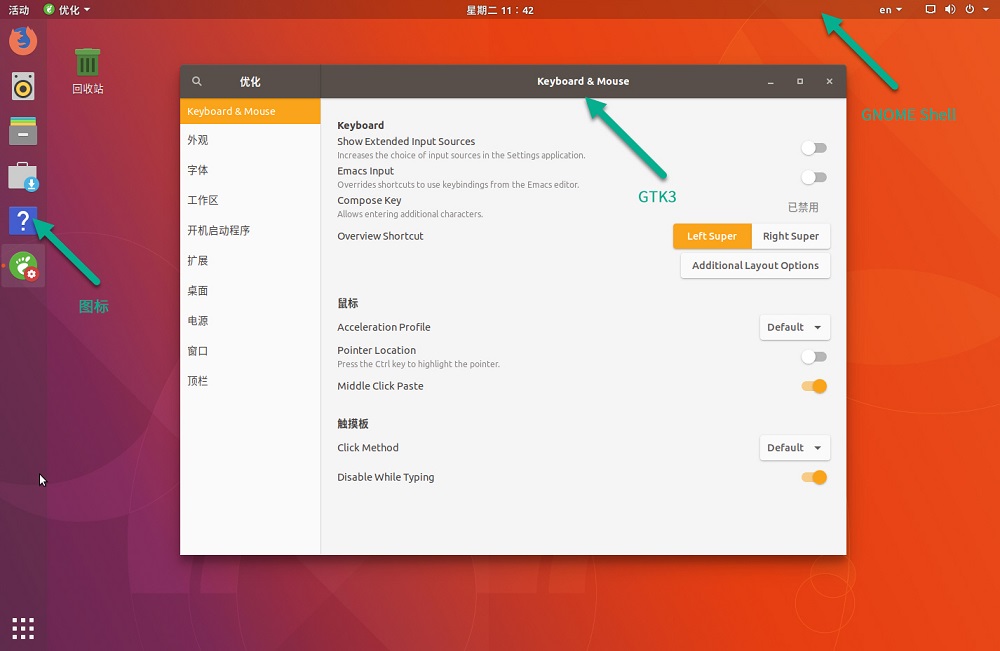Choose Right Super for Overview Shortcut
Screen dimensions: 1000x651
[x=790, y=237]
